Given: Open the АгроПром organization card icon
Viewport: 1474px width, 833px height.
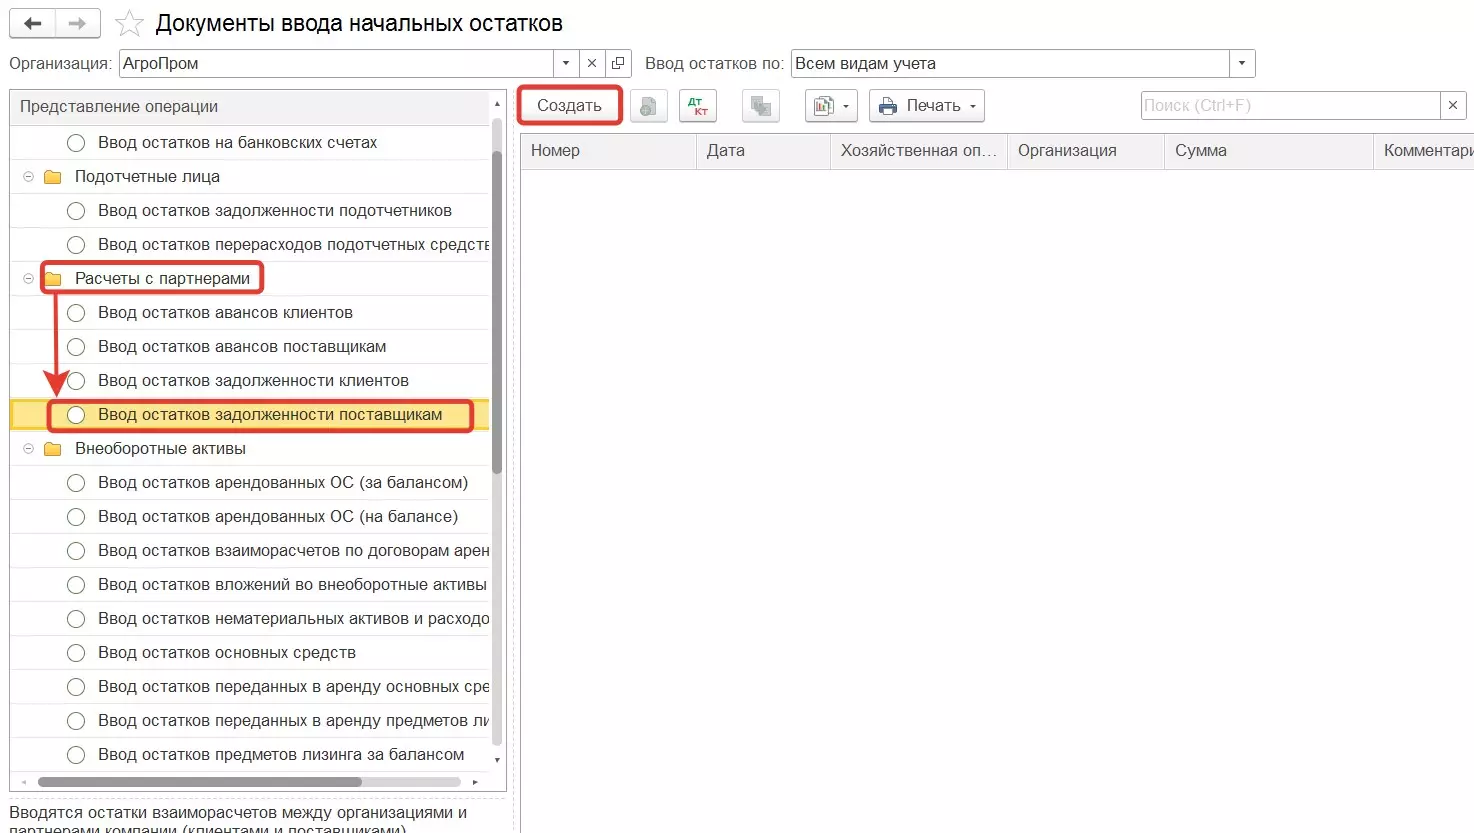Looking at the screenshot, I should point(618,63).
